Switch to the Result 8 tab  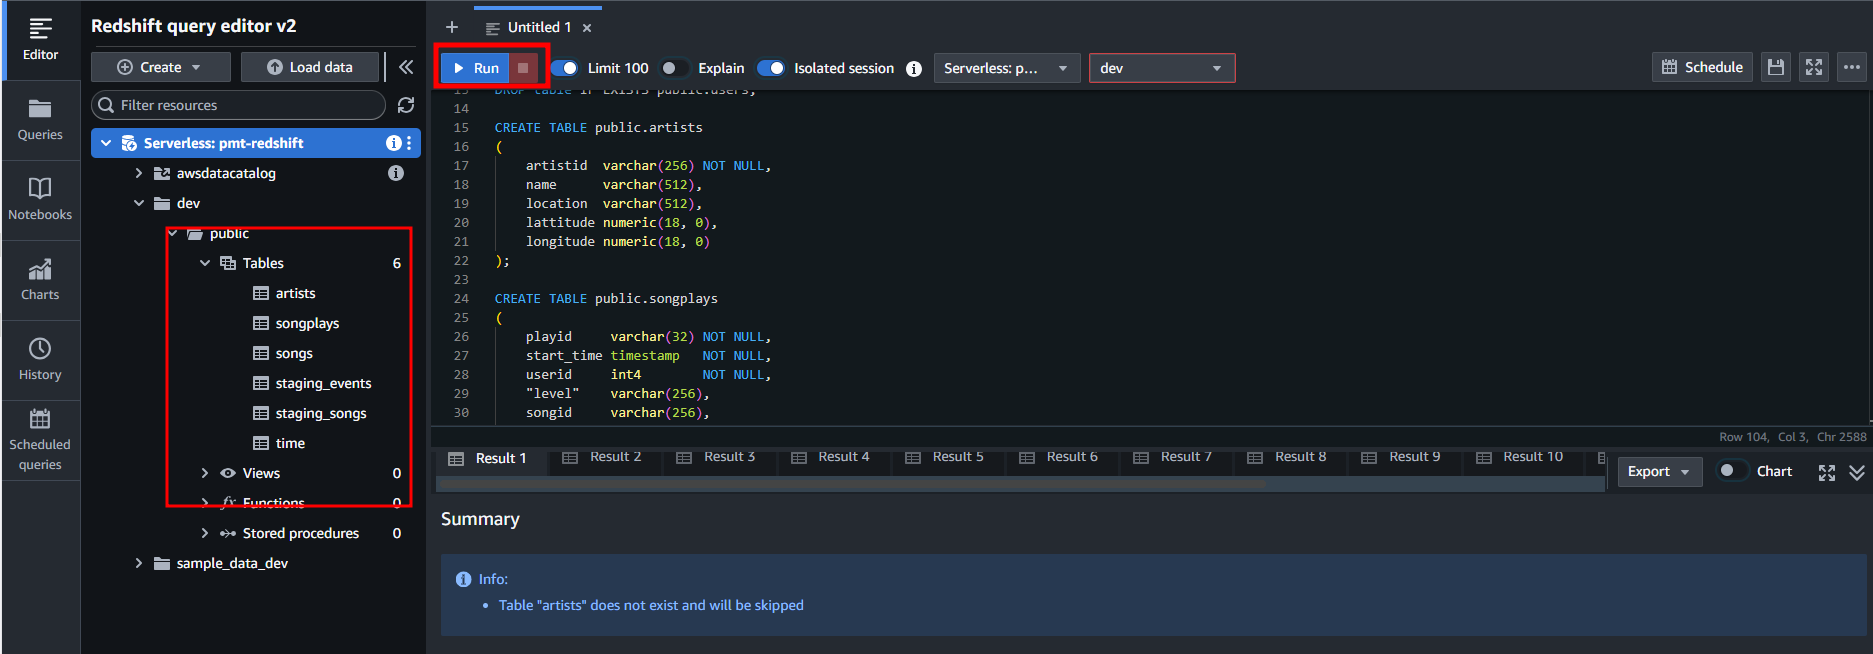tap(1287, 457)
